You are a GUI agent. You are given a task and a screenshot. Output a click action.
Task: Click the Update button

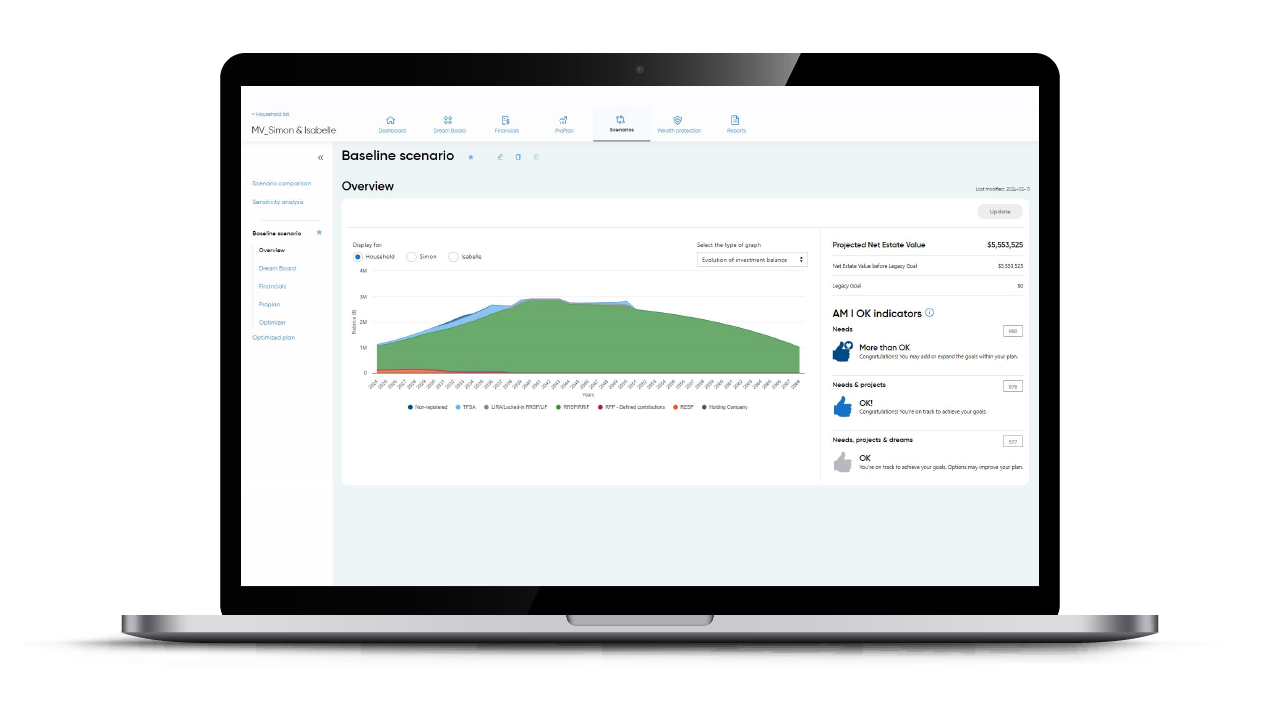(999, 211)
